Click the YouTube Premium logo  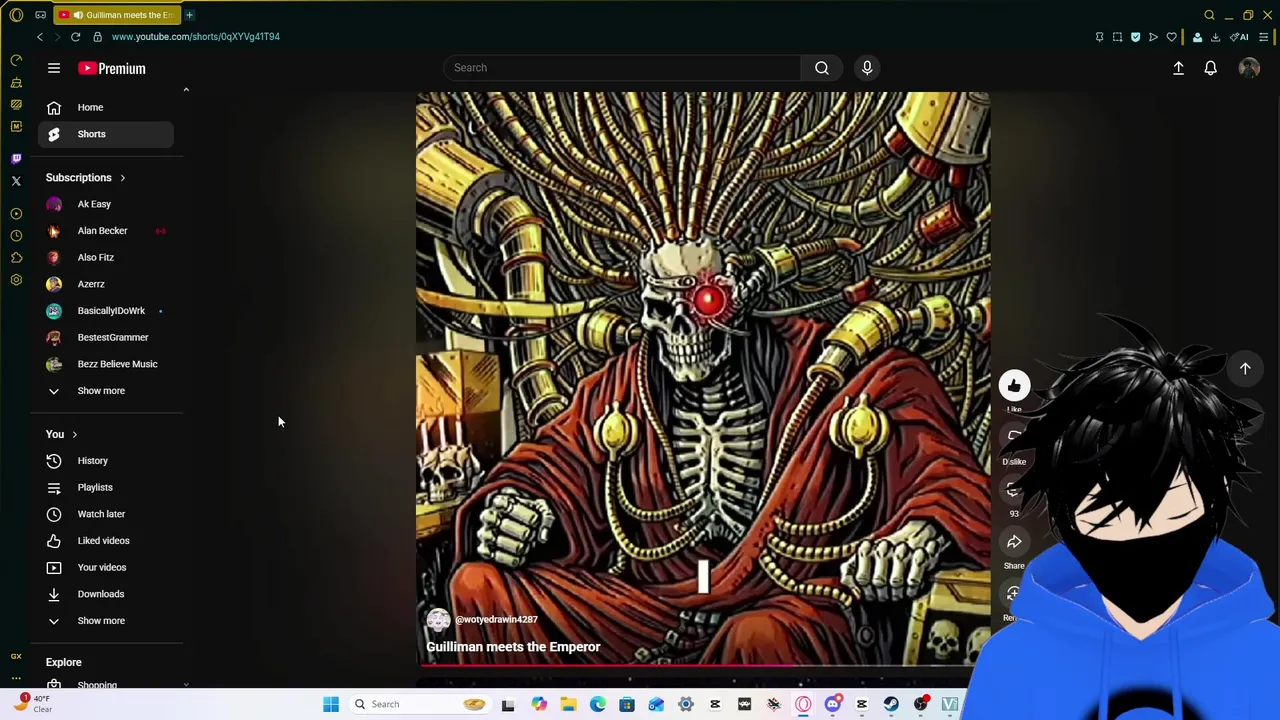(x=112, y=68)
